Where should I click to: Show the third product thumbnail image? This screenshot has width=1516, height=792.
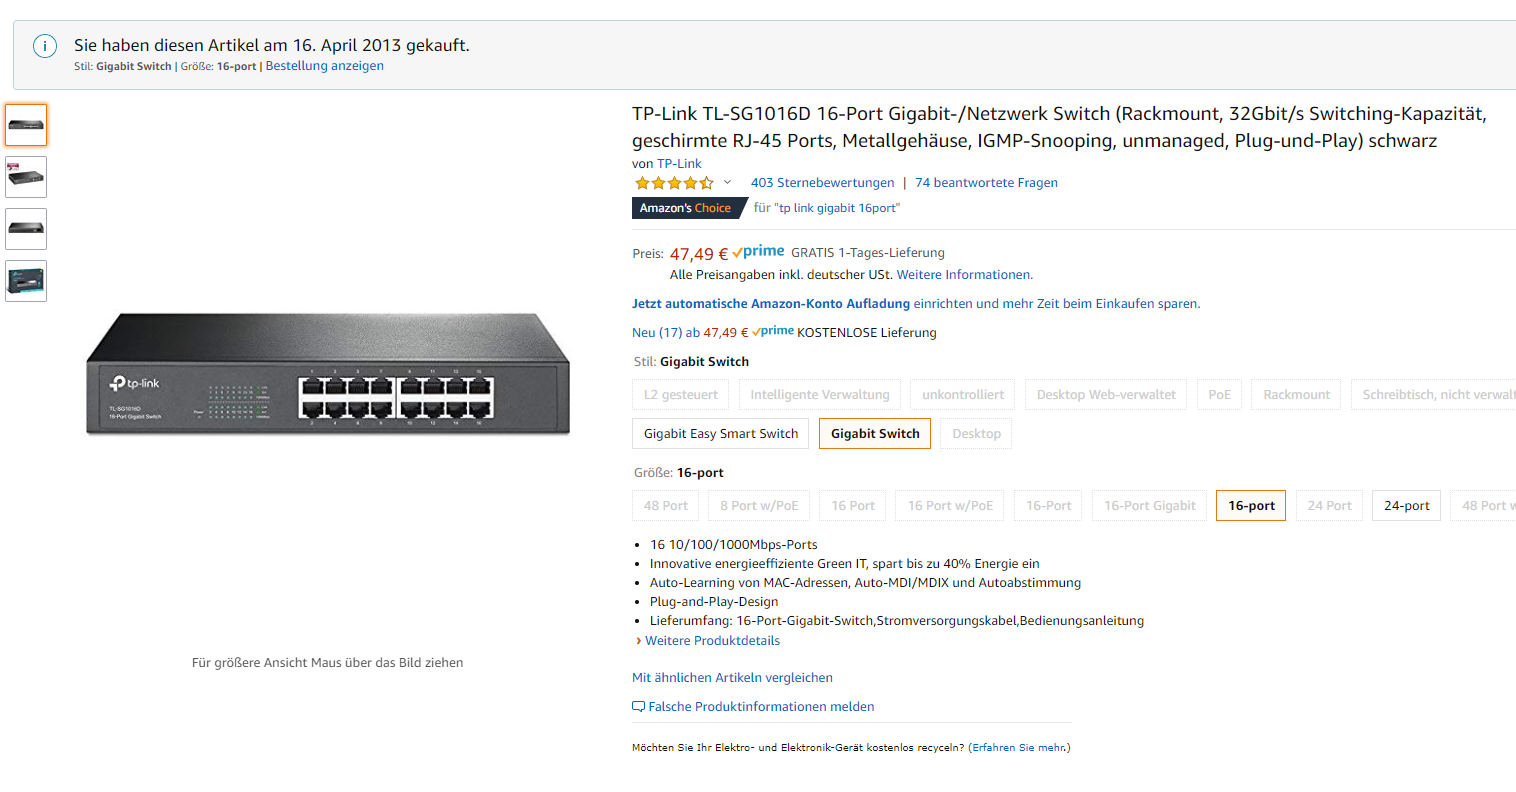click(26, 229)
